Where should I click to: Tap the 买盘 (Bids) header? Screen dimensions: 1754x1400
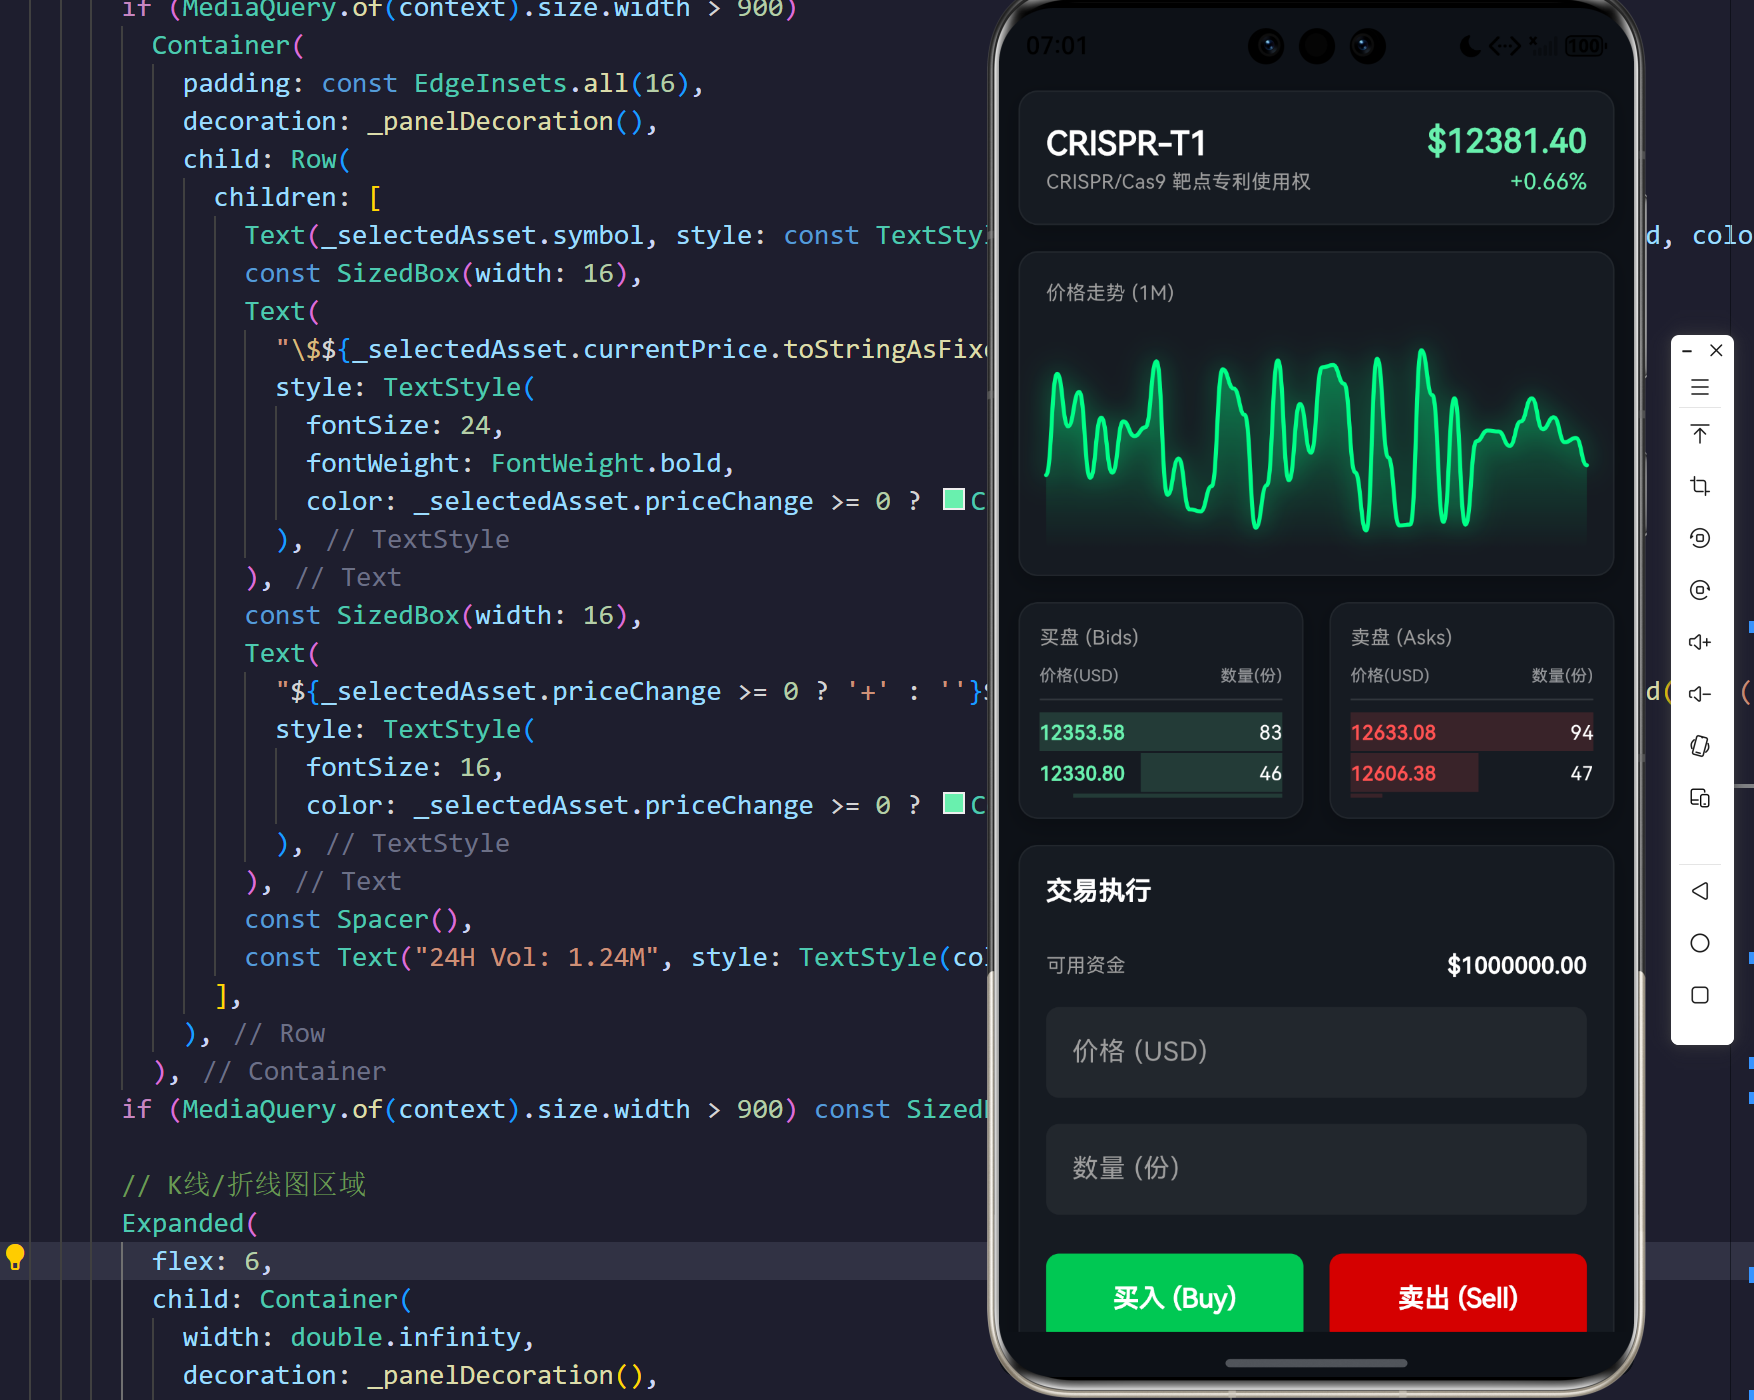pos(1089,638)
